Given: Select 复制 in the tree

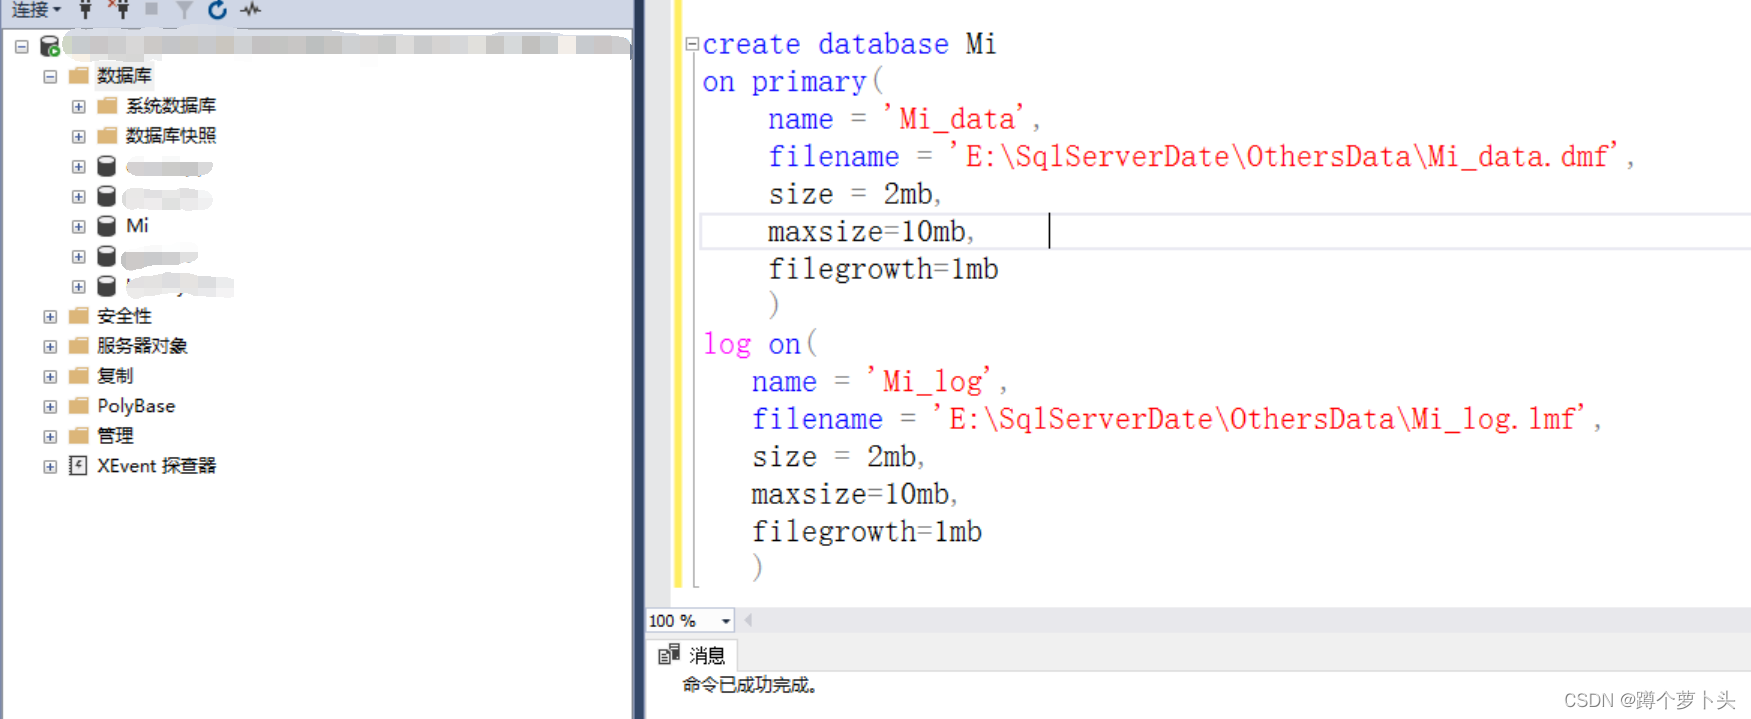Looking at the screenshot, I should click(115, 376).
